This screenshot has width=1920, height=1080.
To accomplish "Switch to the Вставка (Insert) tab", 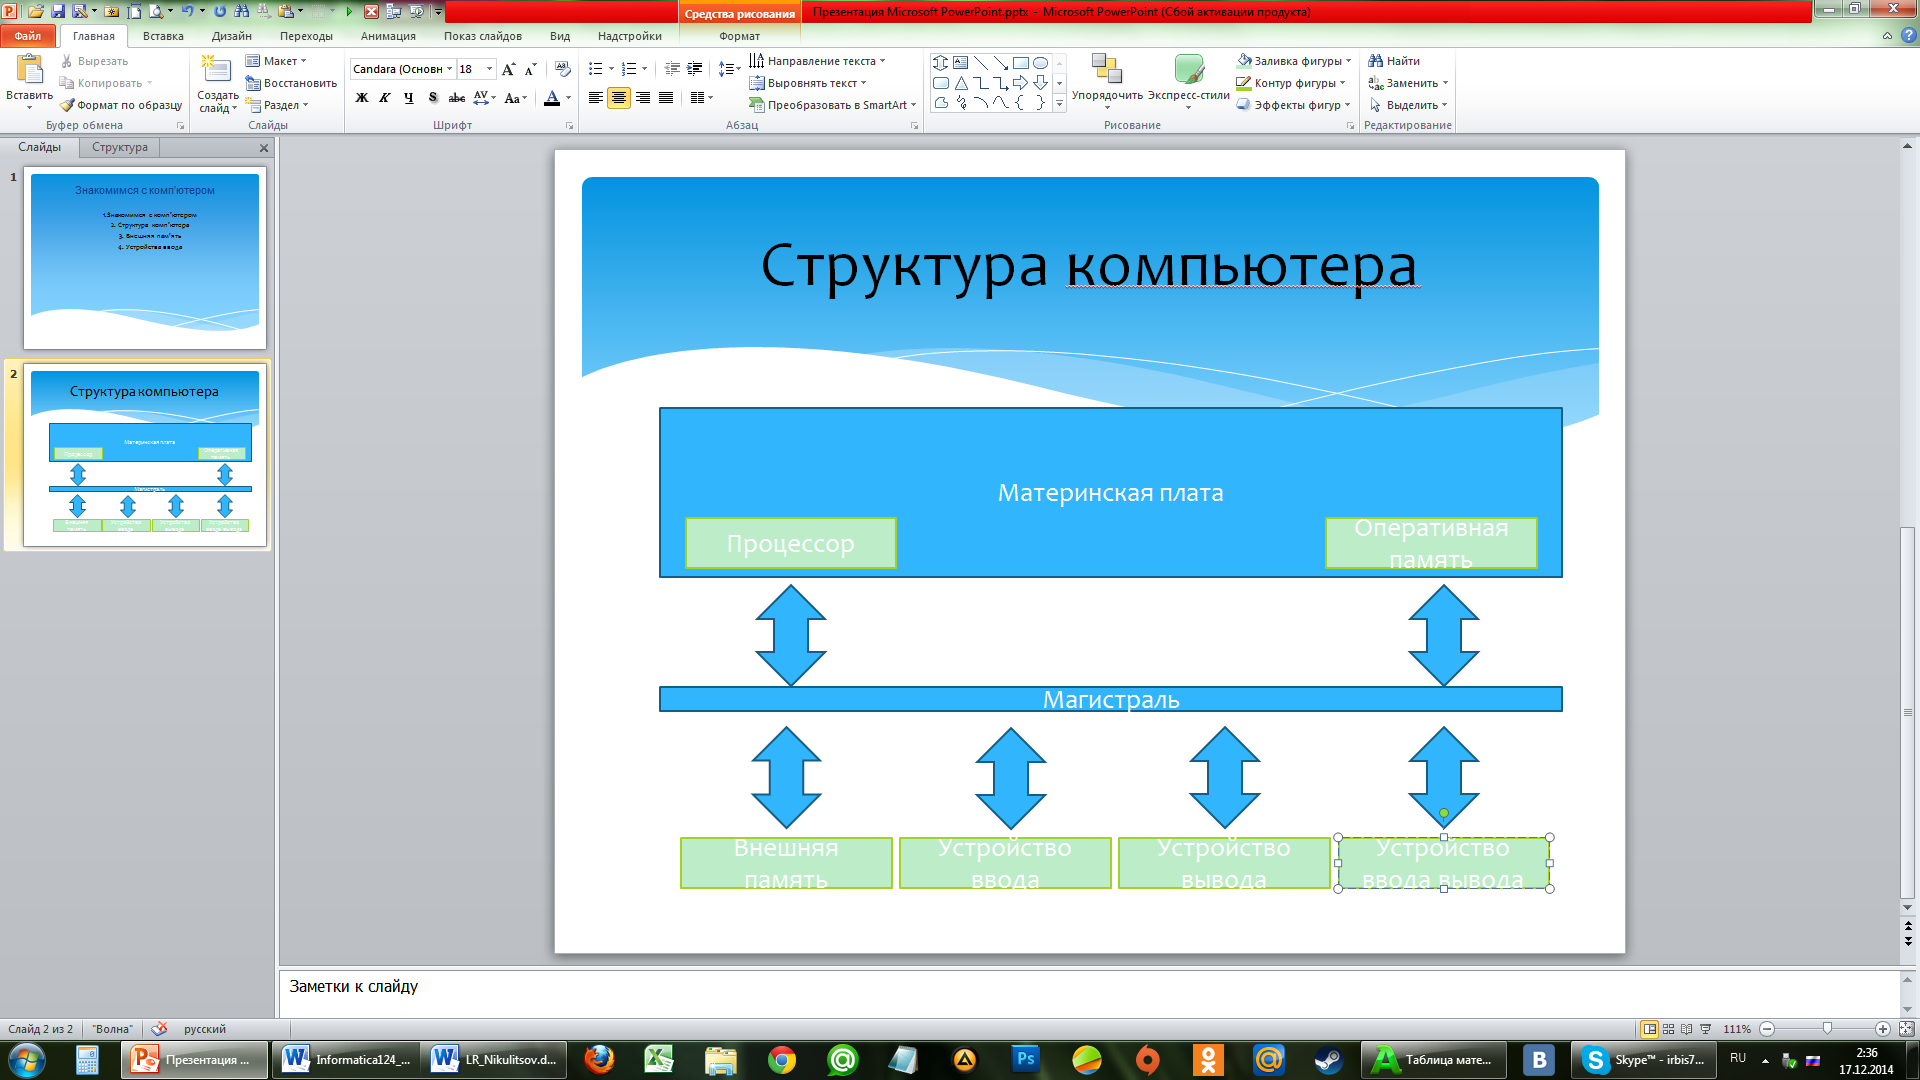I will click(x=163, y=36).
